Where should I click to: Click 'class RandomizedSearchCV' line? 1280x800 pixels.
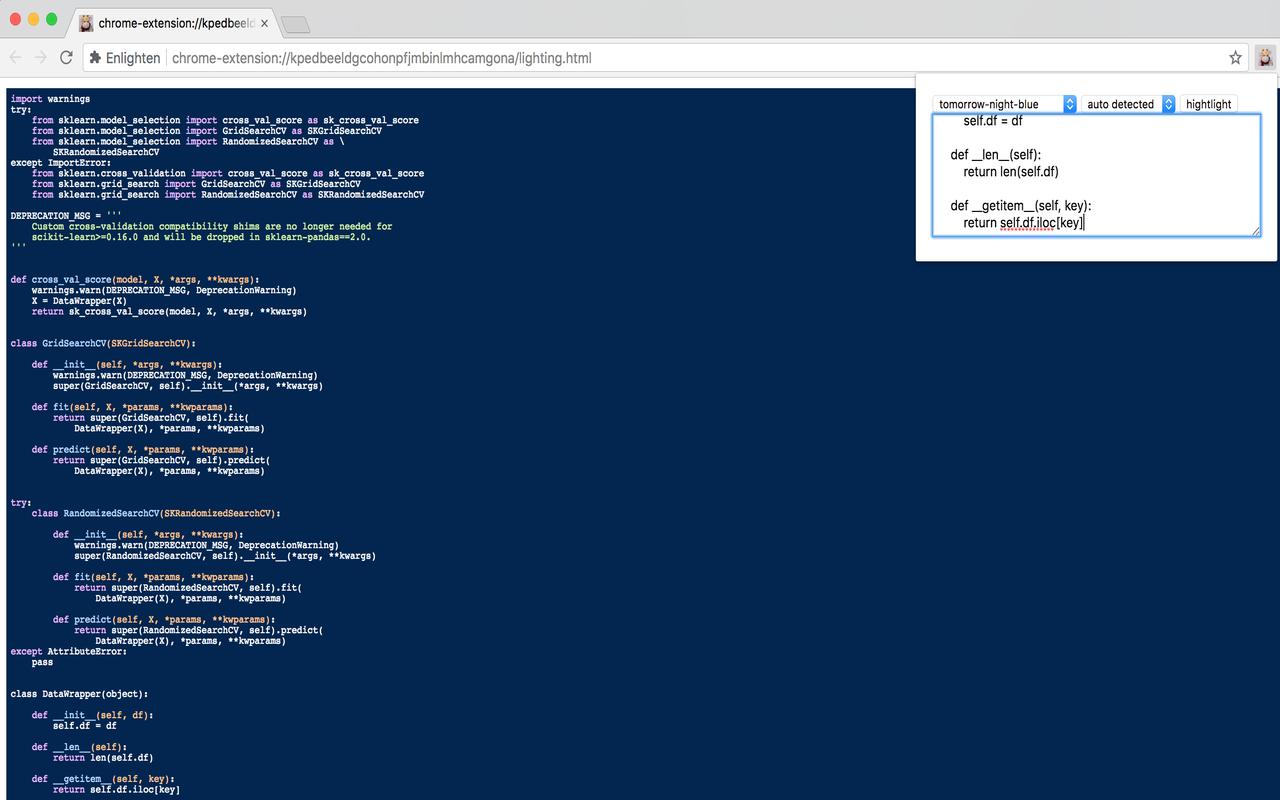pyautogui.click(x=156, y=513)
